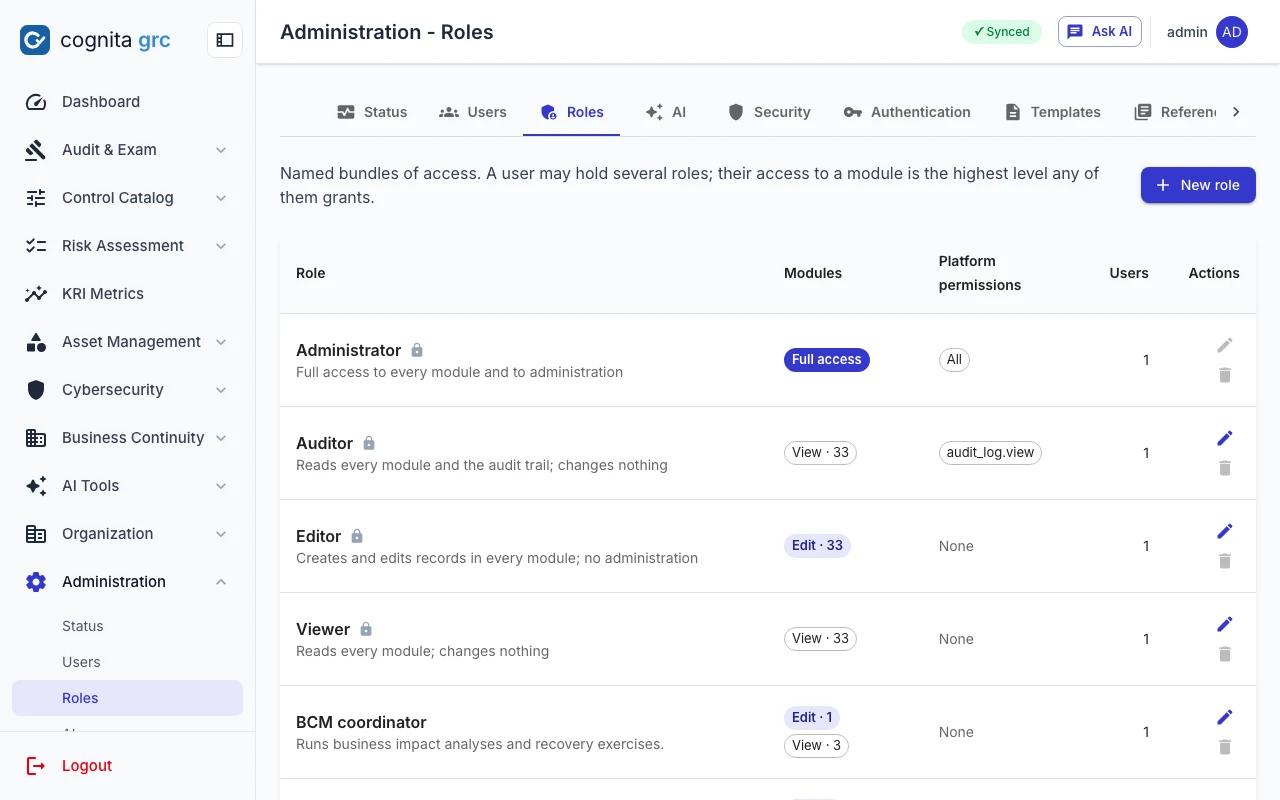Expand the AI Tools menu

(128, 486)
